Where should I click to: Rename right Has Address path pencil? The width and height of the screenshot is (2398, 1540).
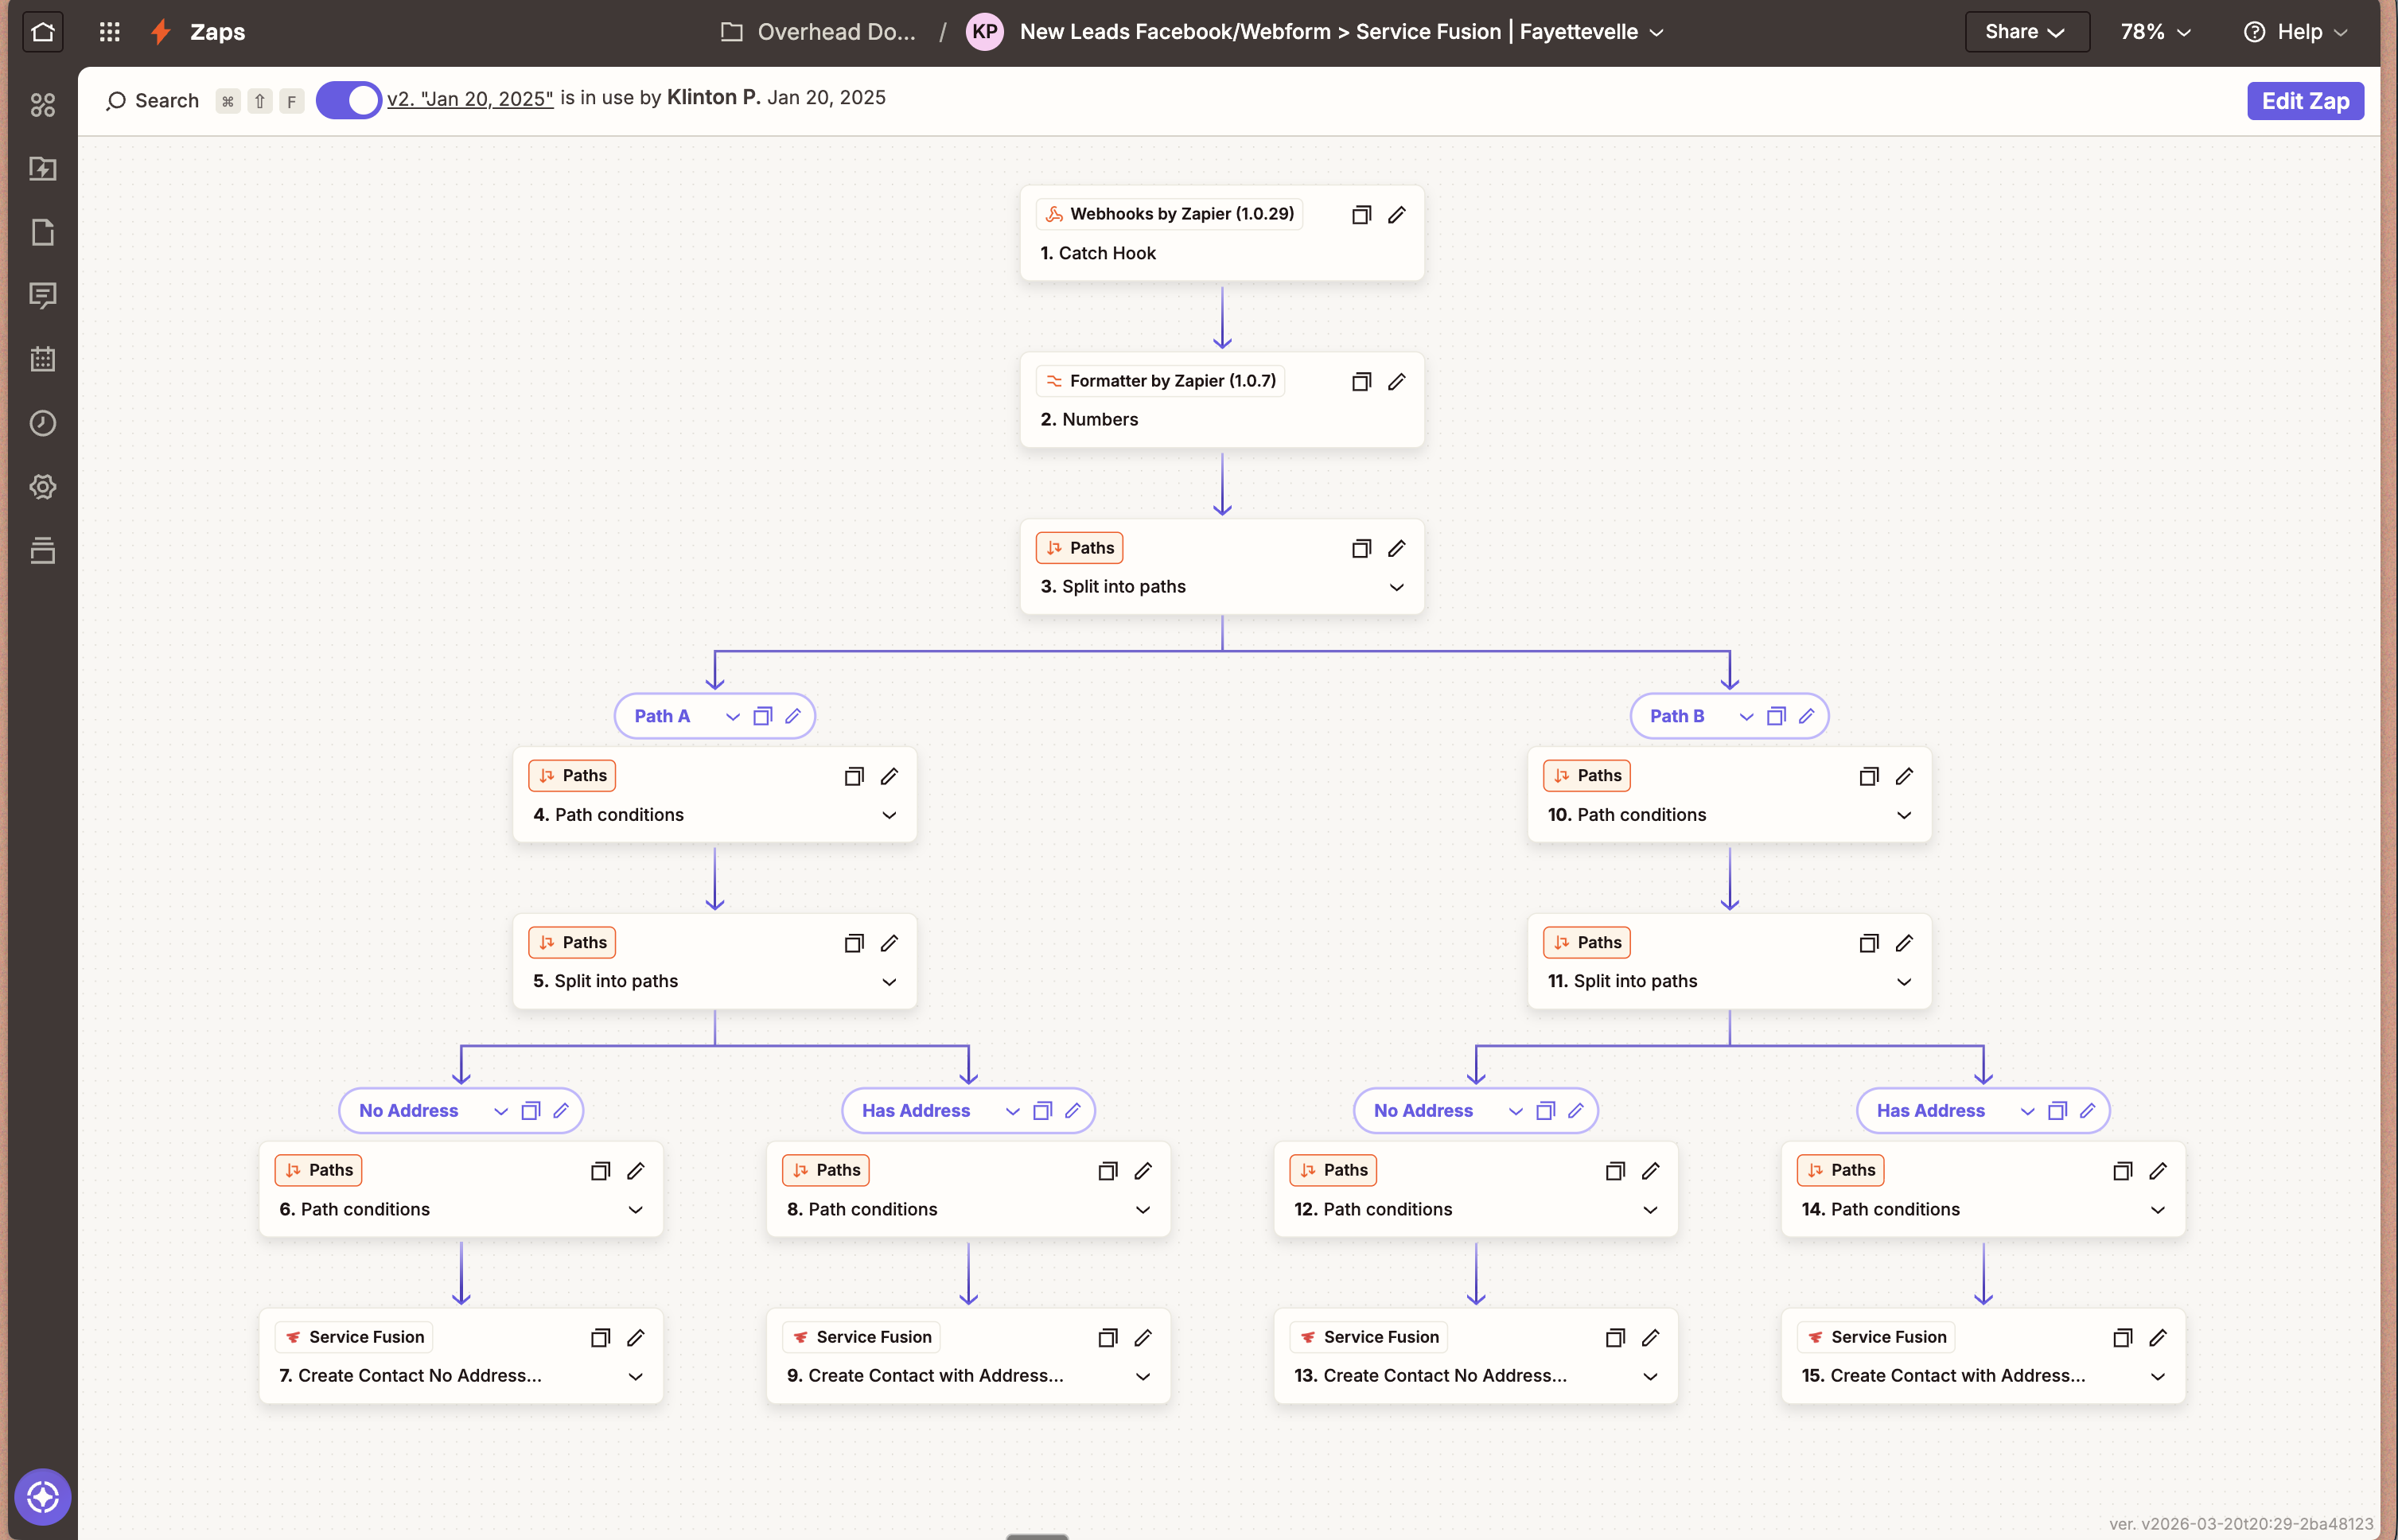coord(2088,1111)
